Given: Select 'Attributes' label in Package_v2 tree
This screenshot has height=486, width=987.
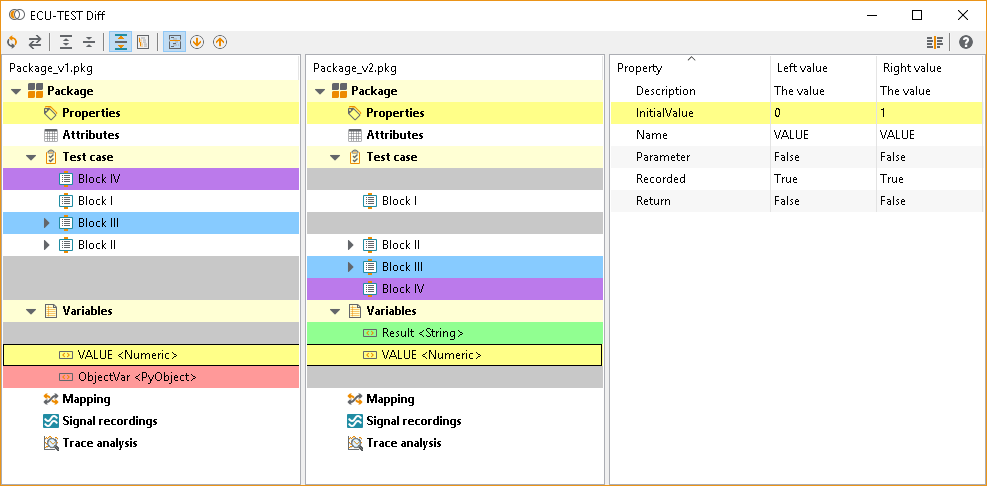Looking at the screenshot, I should click(395, 135).
